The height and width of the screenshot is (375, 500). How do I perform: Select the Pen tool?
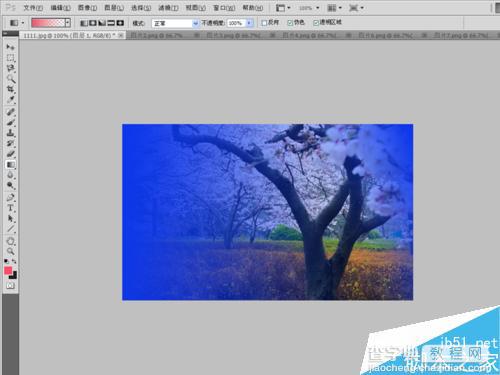click(10, 197)
